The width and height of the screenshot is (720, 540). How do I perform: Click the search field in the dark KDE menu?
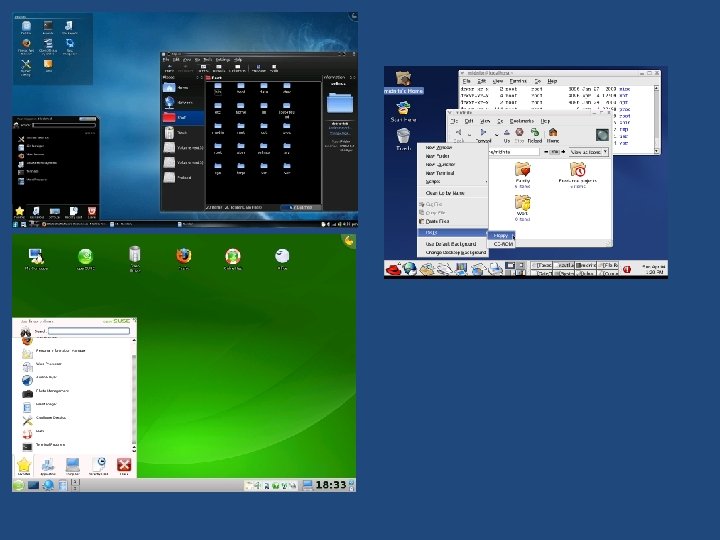coord(64,125)
